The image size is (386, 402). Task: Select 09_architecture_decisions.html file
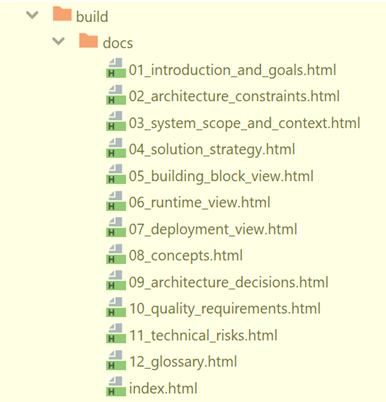228,282
